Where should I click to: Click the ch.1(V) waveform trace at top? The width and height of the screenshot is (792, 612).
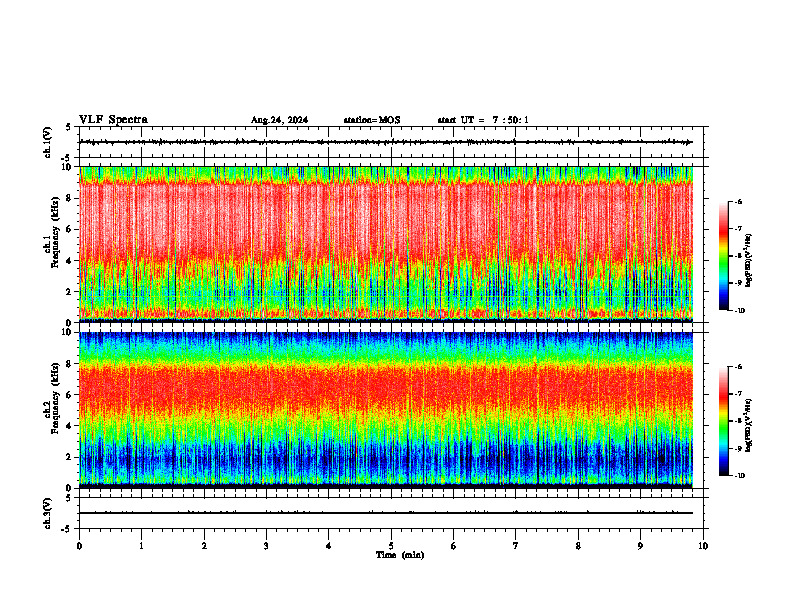click(x=386, y=142)
